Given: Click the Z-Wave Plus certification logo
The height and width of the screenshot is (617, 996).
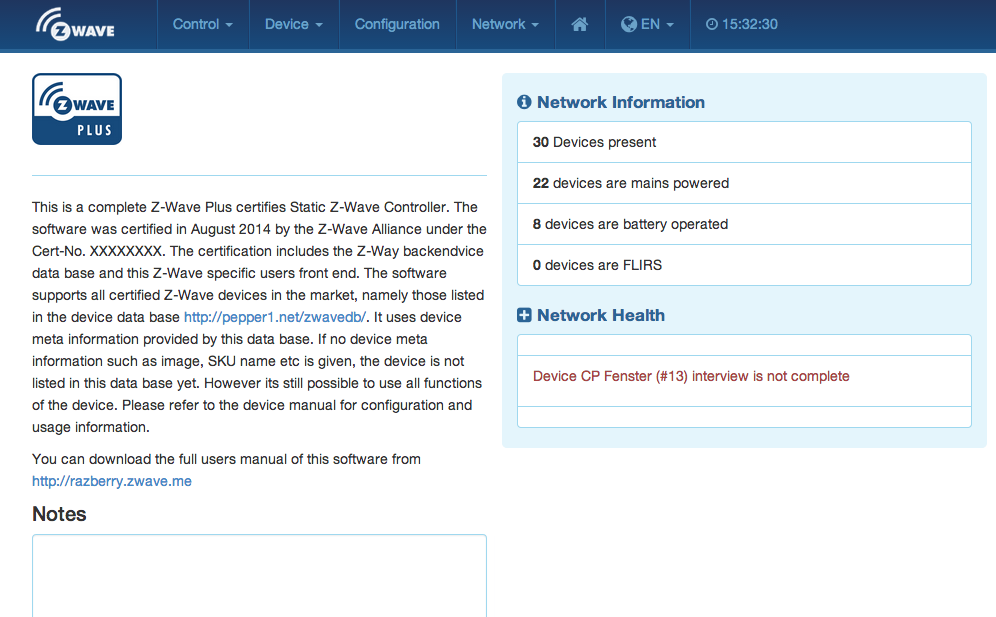Looking at the screenshot, I should pos(77,109).
